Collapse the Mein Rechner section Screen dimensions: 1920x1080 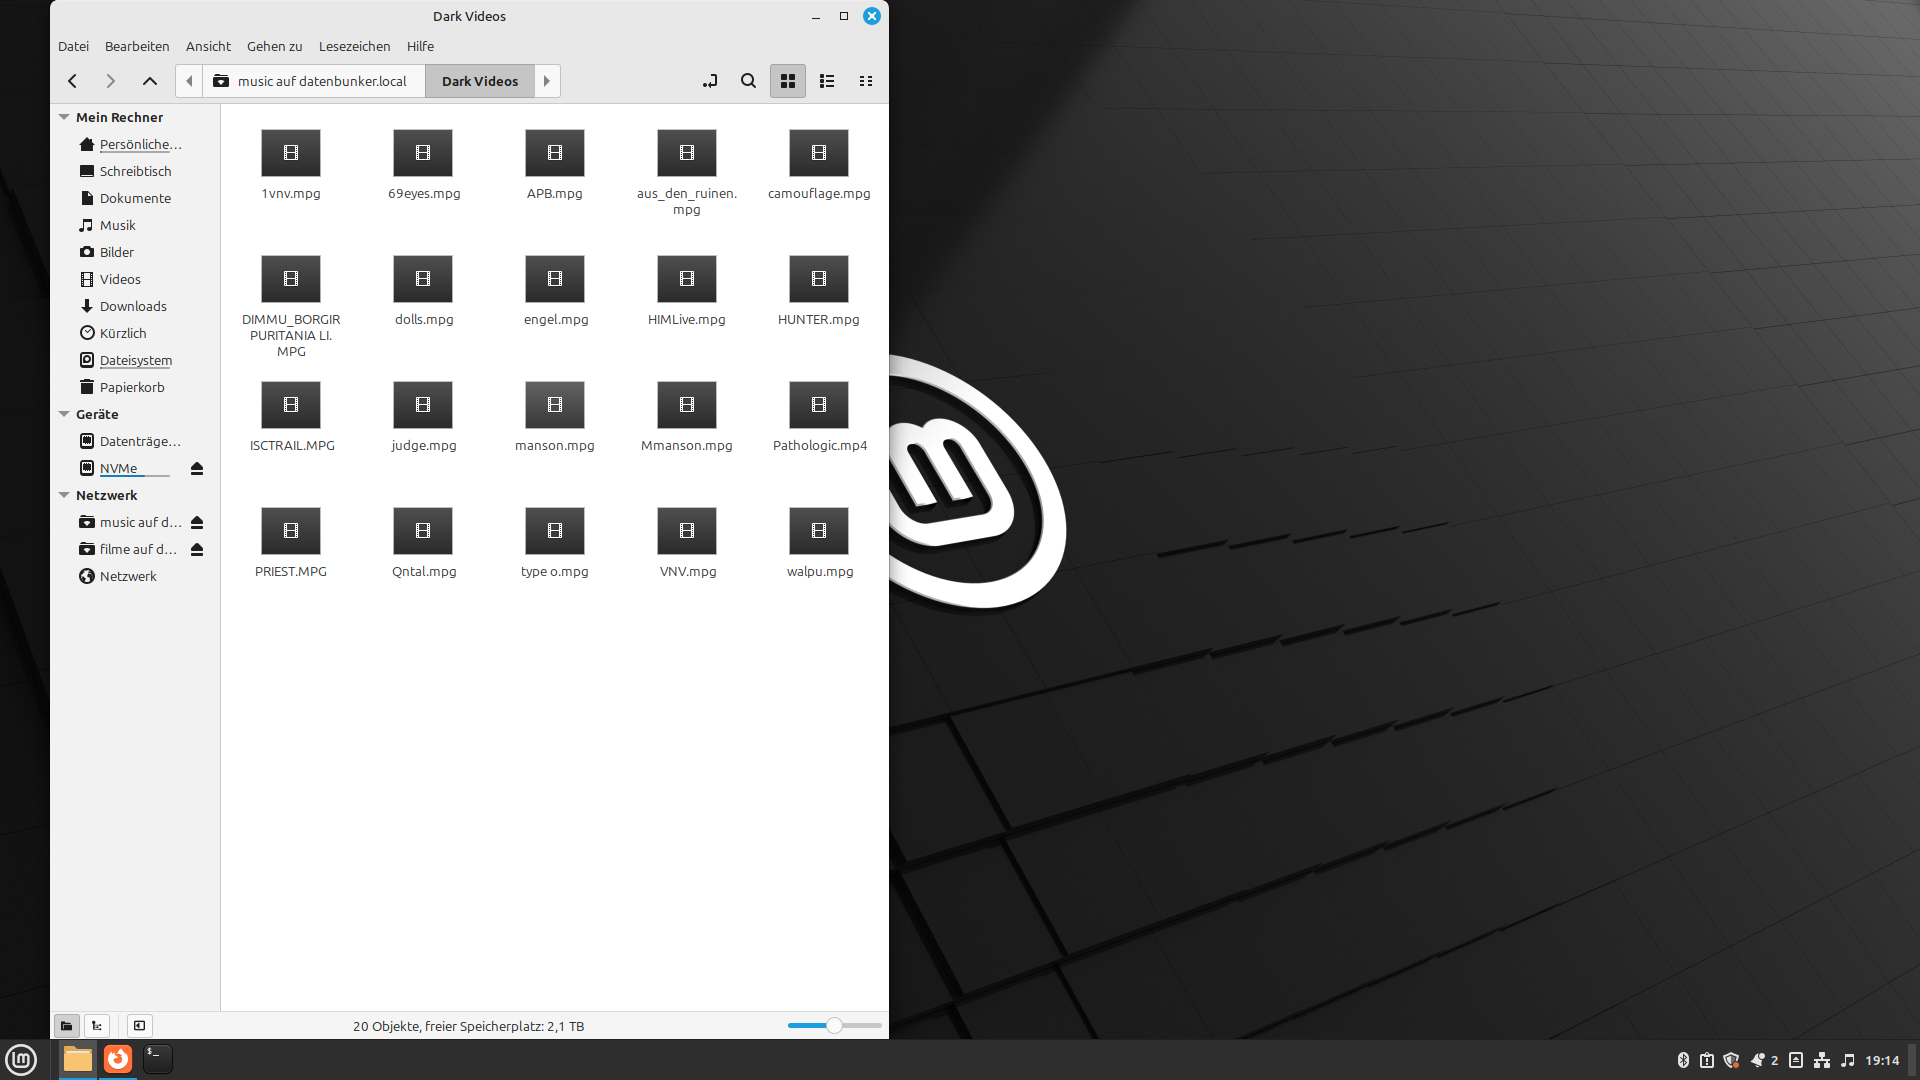64,117
